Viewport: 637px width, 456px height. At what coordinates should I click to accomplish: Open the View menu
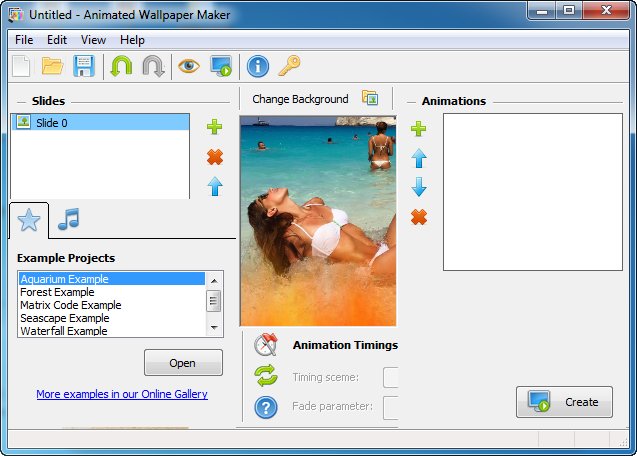tap(93, 40)
